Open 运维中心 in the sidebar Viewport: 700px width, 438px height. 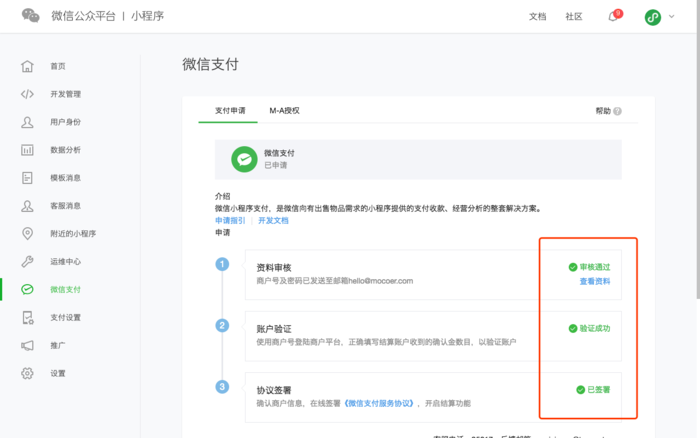tap(66, 261)
